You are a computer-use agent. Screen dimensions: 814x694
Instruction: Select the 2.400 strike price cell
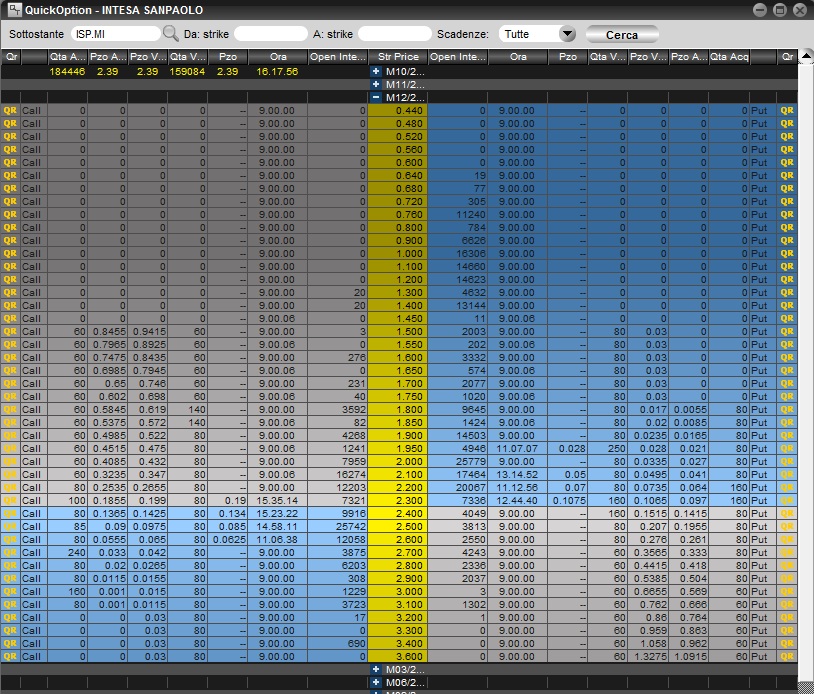398,513
